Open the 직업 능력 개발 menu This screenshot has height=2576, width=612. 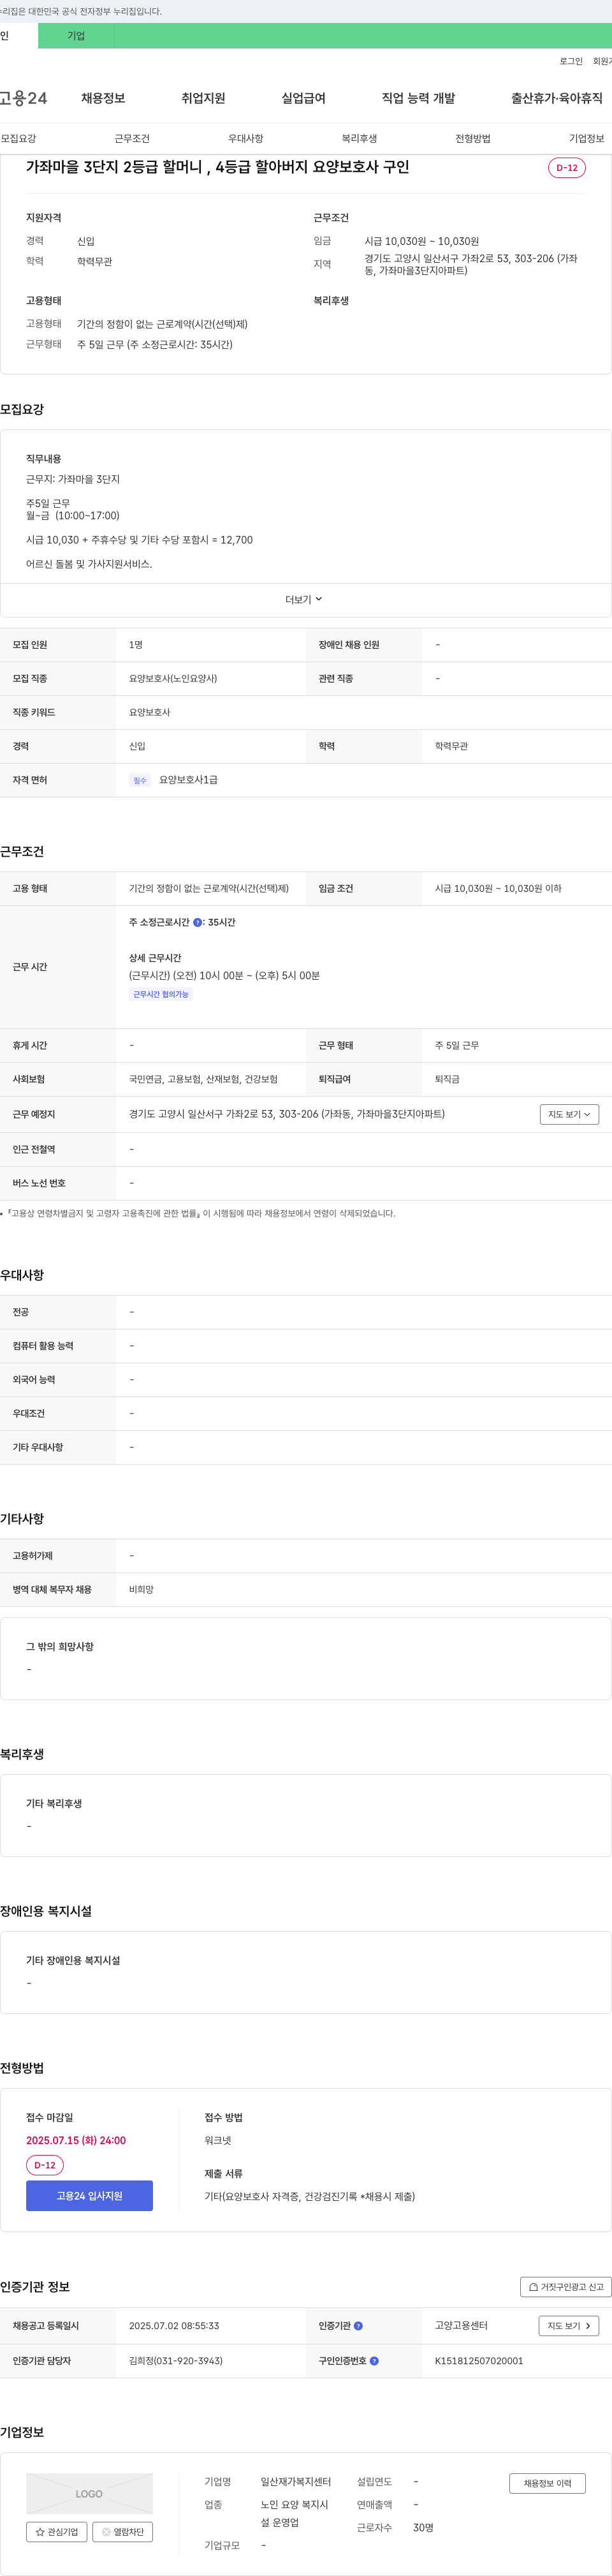[418, 98]
